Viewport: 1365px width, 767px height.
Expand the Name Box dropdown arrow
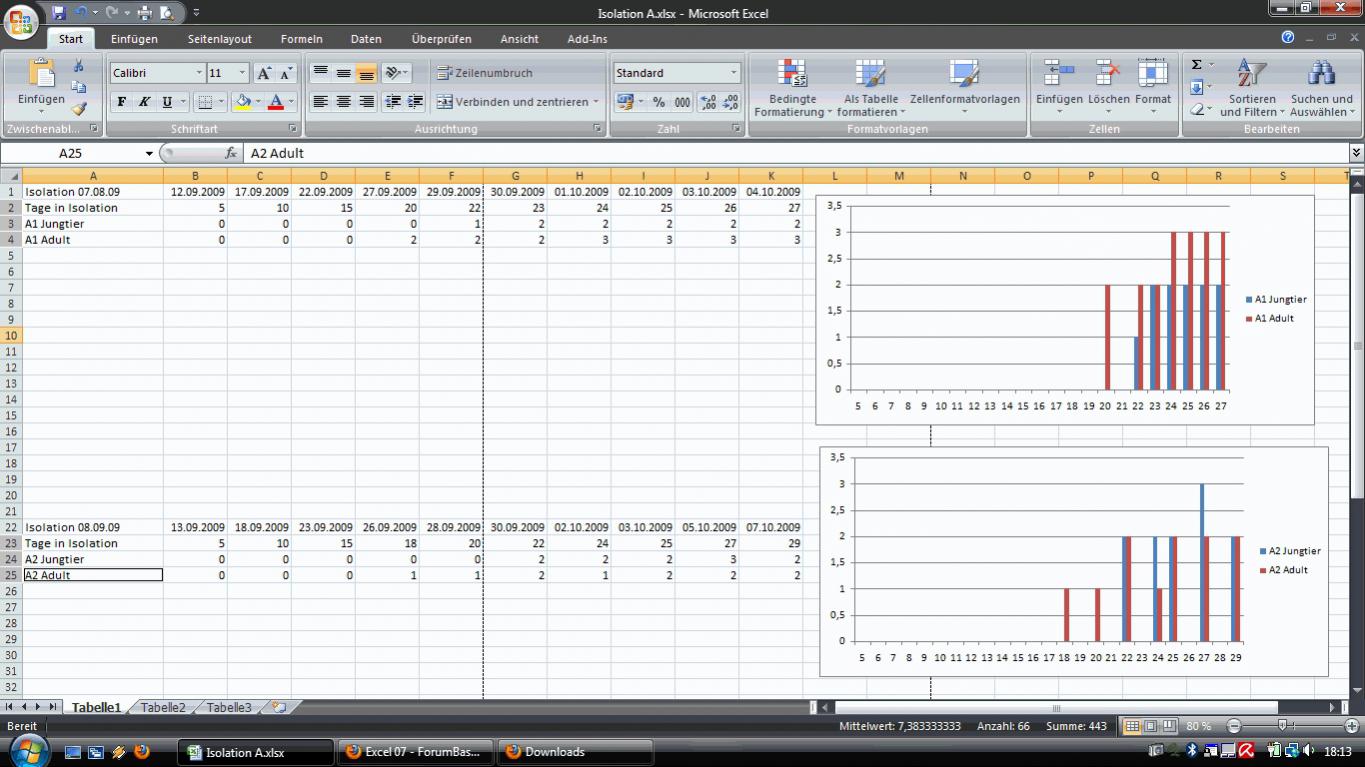click(150, 154)
